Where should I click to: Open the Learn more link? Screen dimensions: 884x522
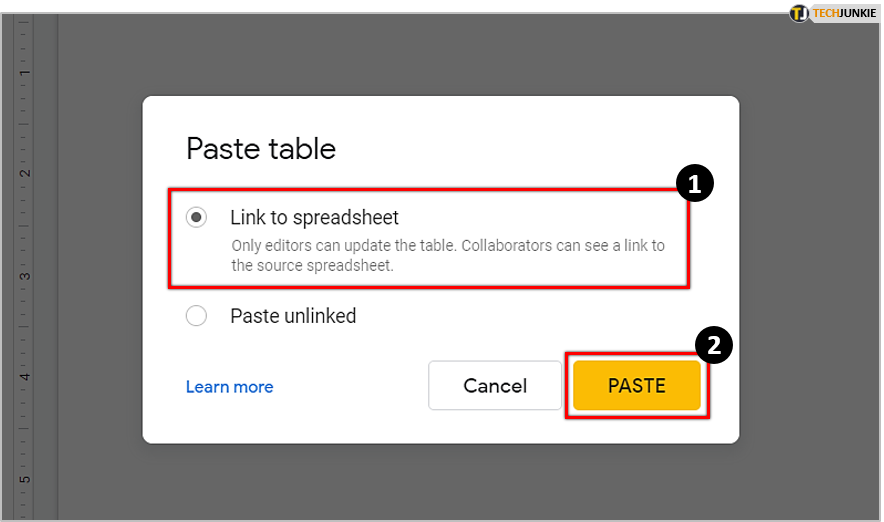pyautogui.click(x=229, y=387)
